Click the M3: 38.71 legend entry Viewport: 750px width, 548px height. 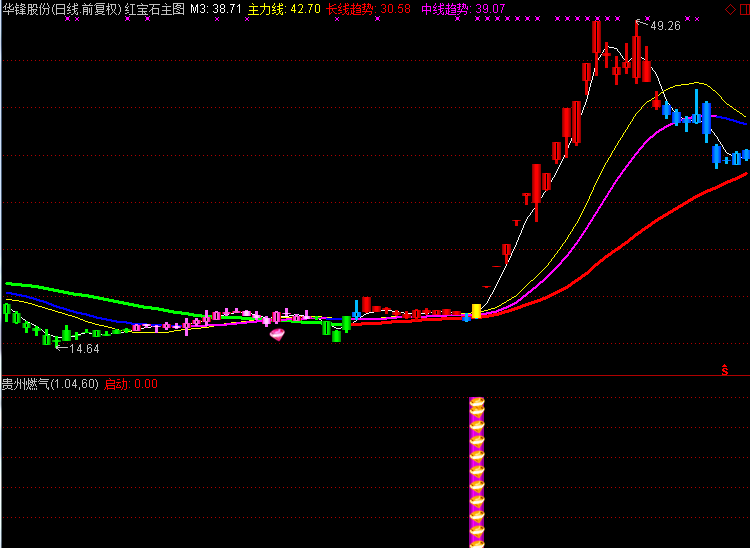point(216,9)
